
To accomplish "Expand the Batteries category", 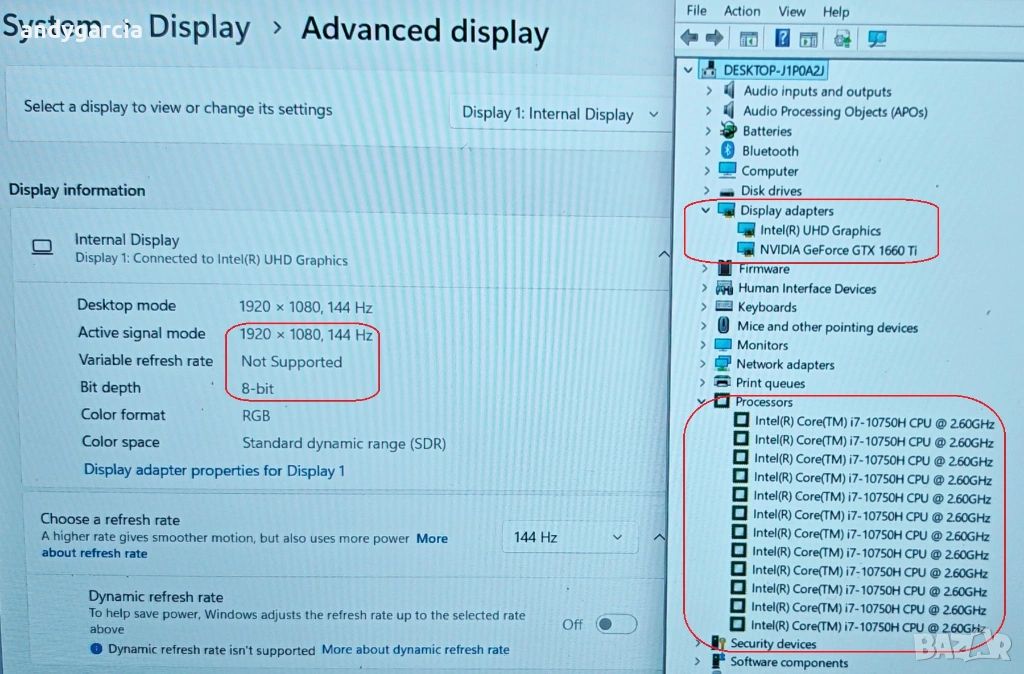I will (709, 131).
